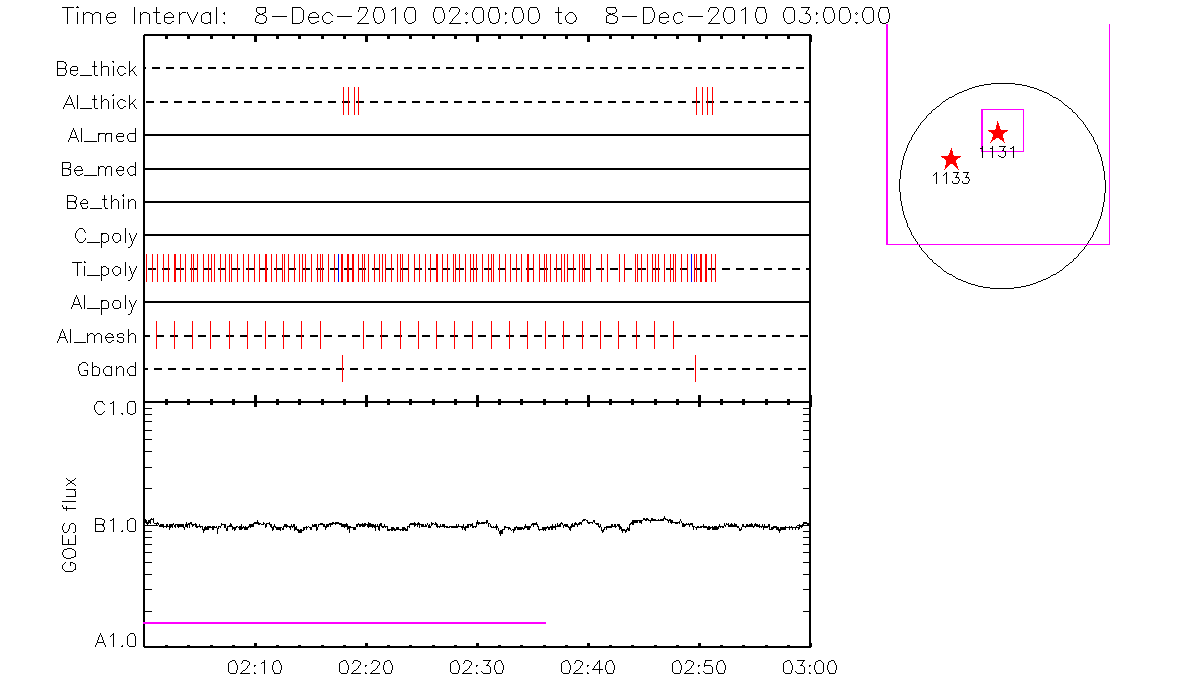Click the Al_thick filter label
The image size is (1200, 700).
pos(99,102)
